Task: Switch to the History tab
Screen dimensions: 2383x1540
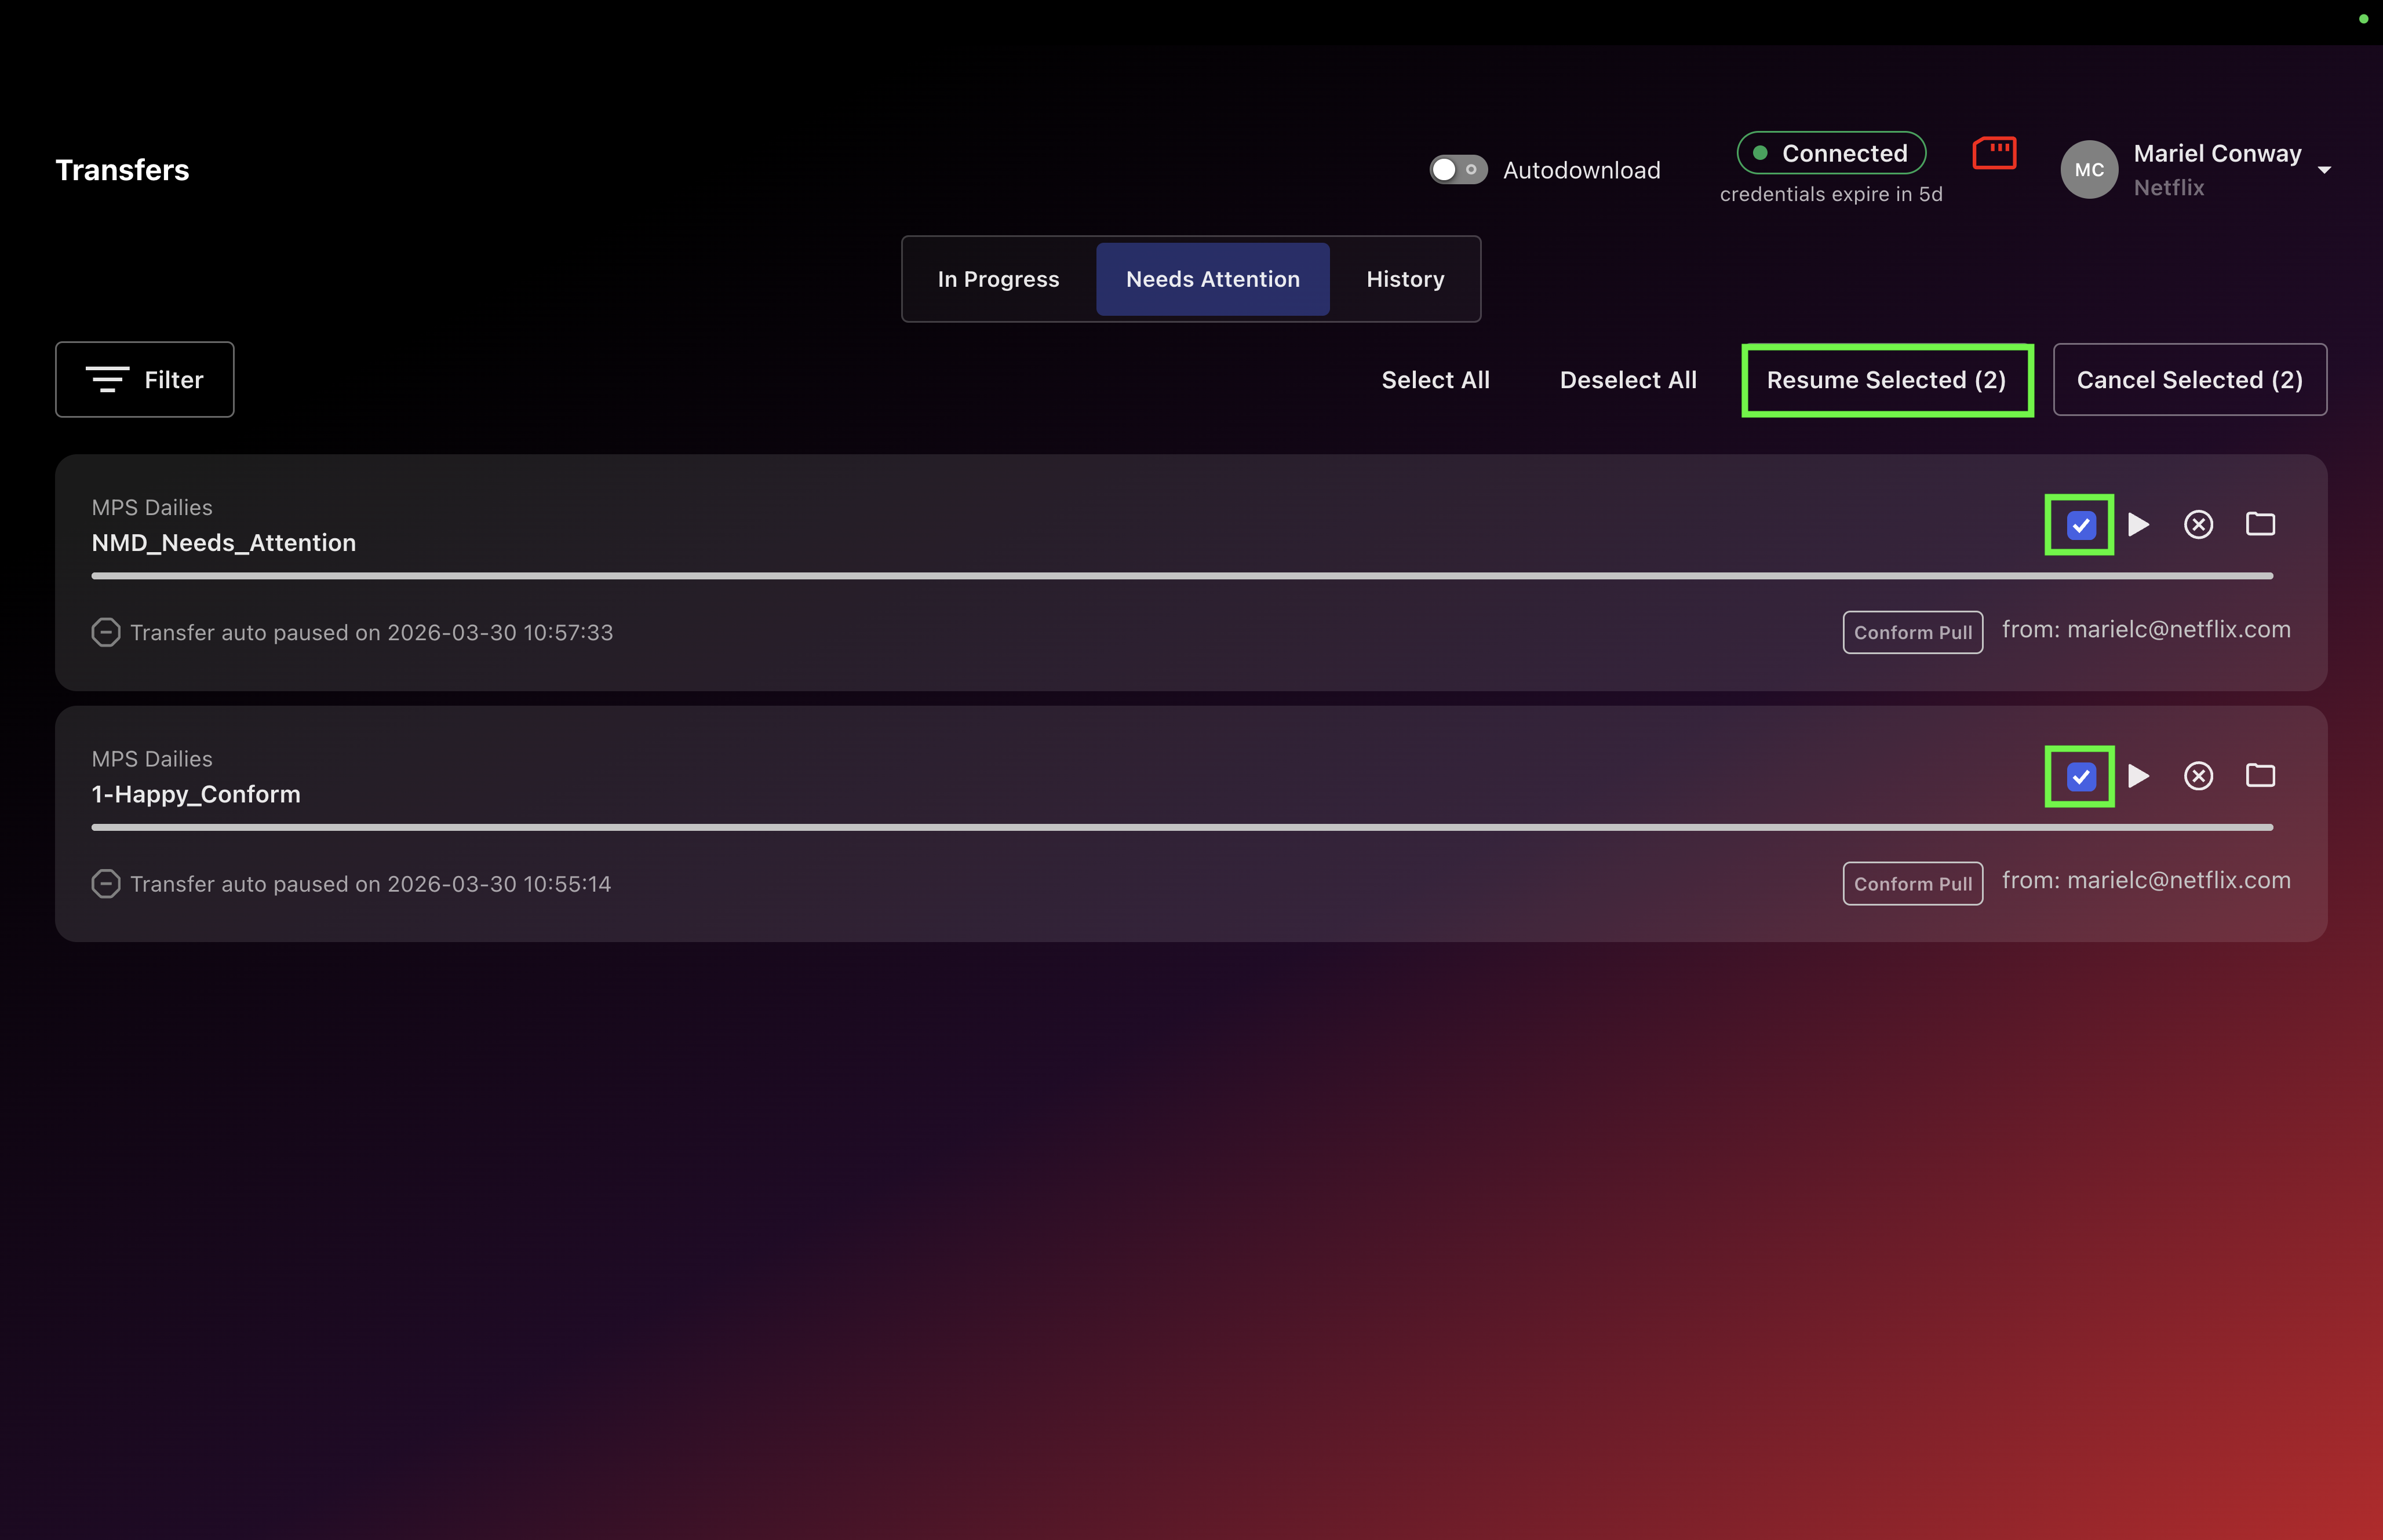Action: [1405, 279]
